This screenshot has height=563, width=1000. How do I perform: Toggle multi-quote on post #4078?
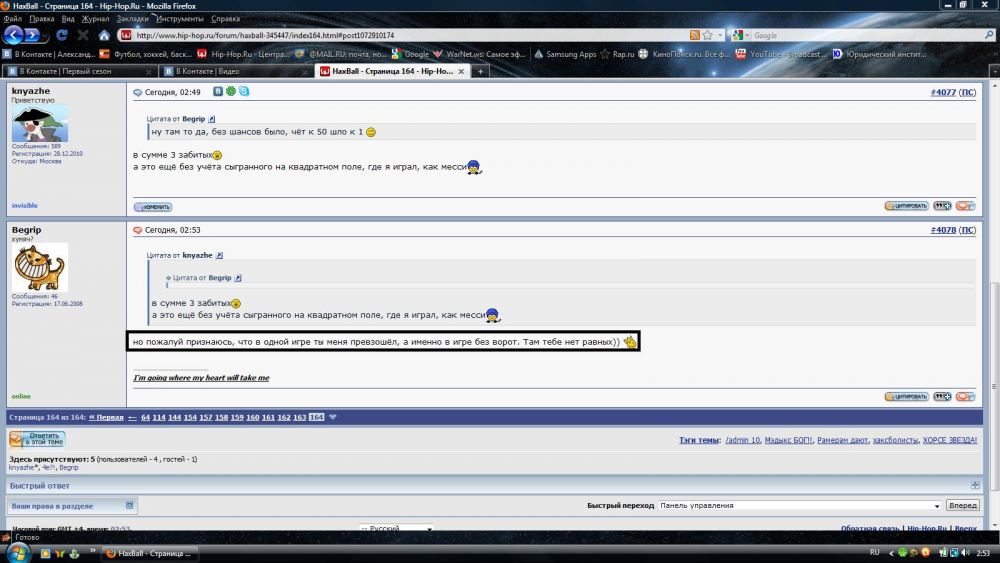point(942,397)
